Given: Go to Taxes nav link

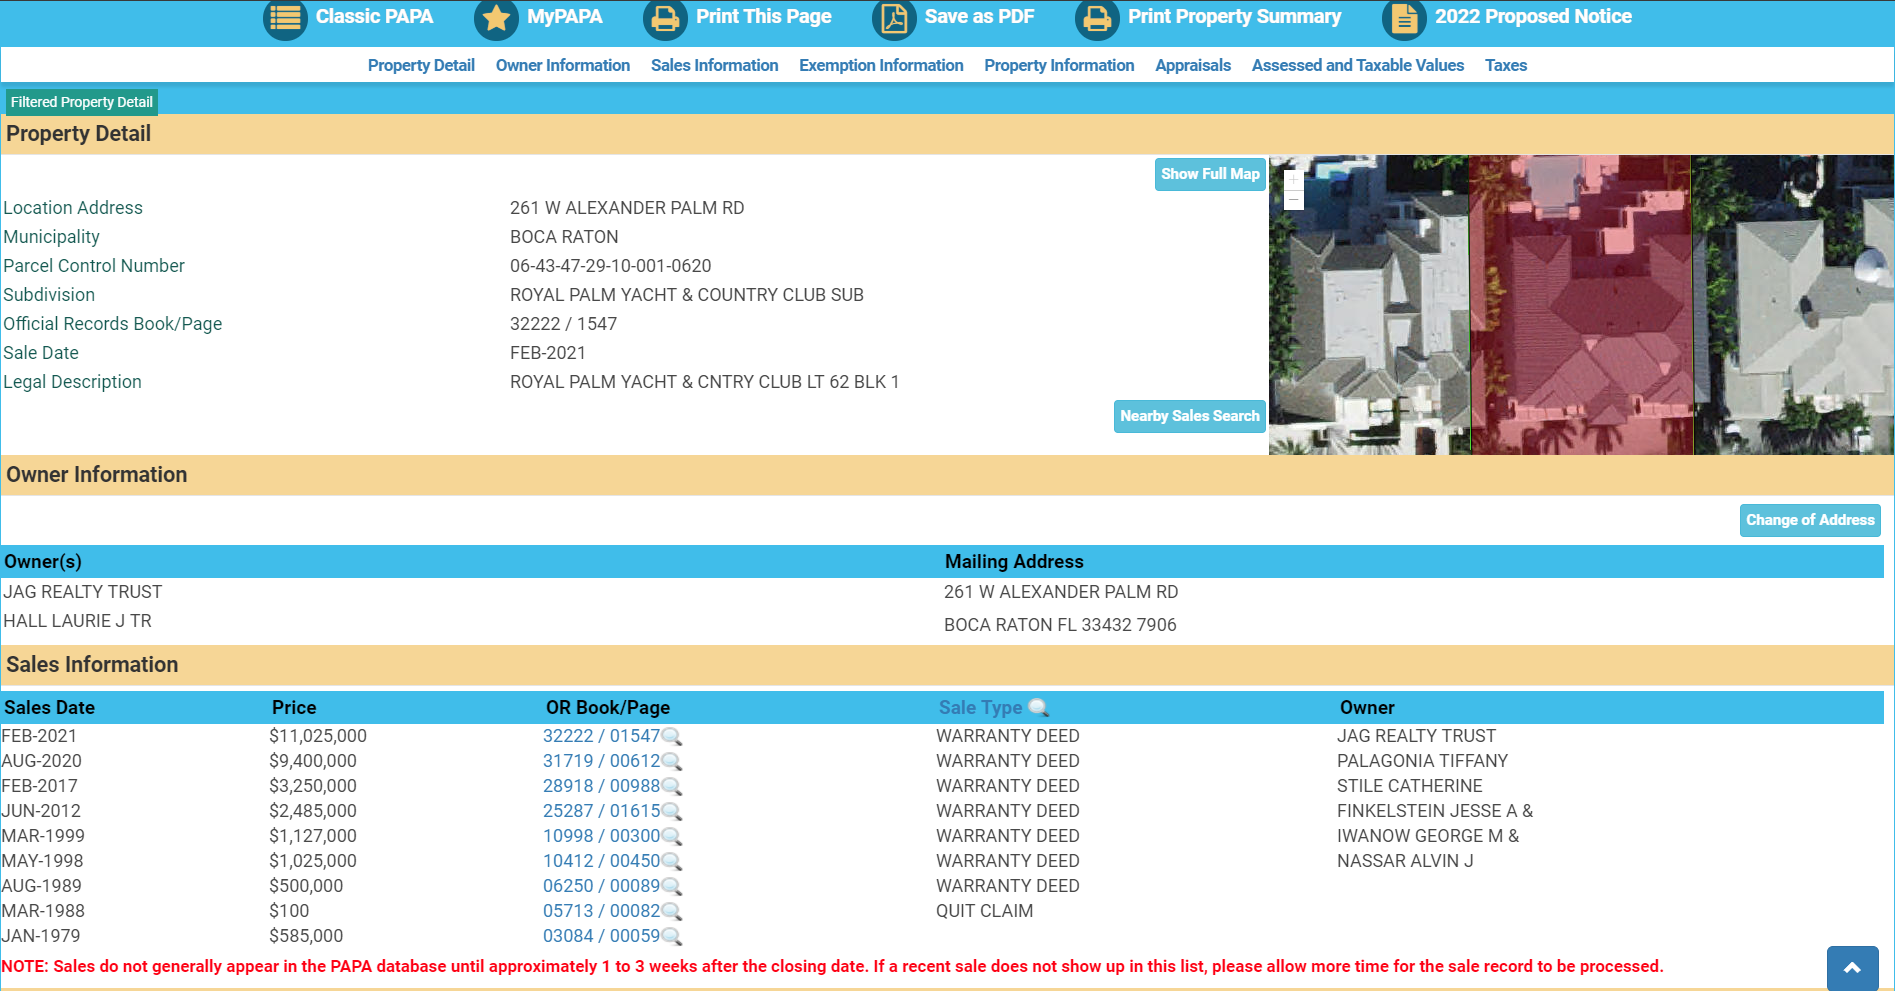Looking at the screenshot, I should [1505, 65].
